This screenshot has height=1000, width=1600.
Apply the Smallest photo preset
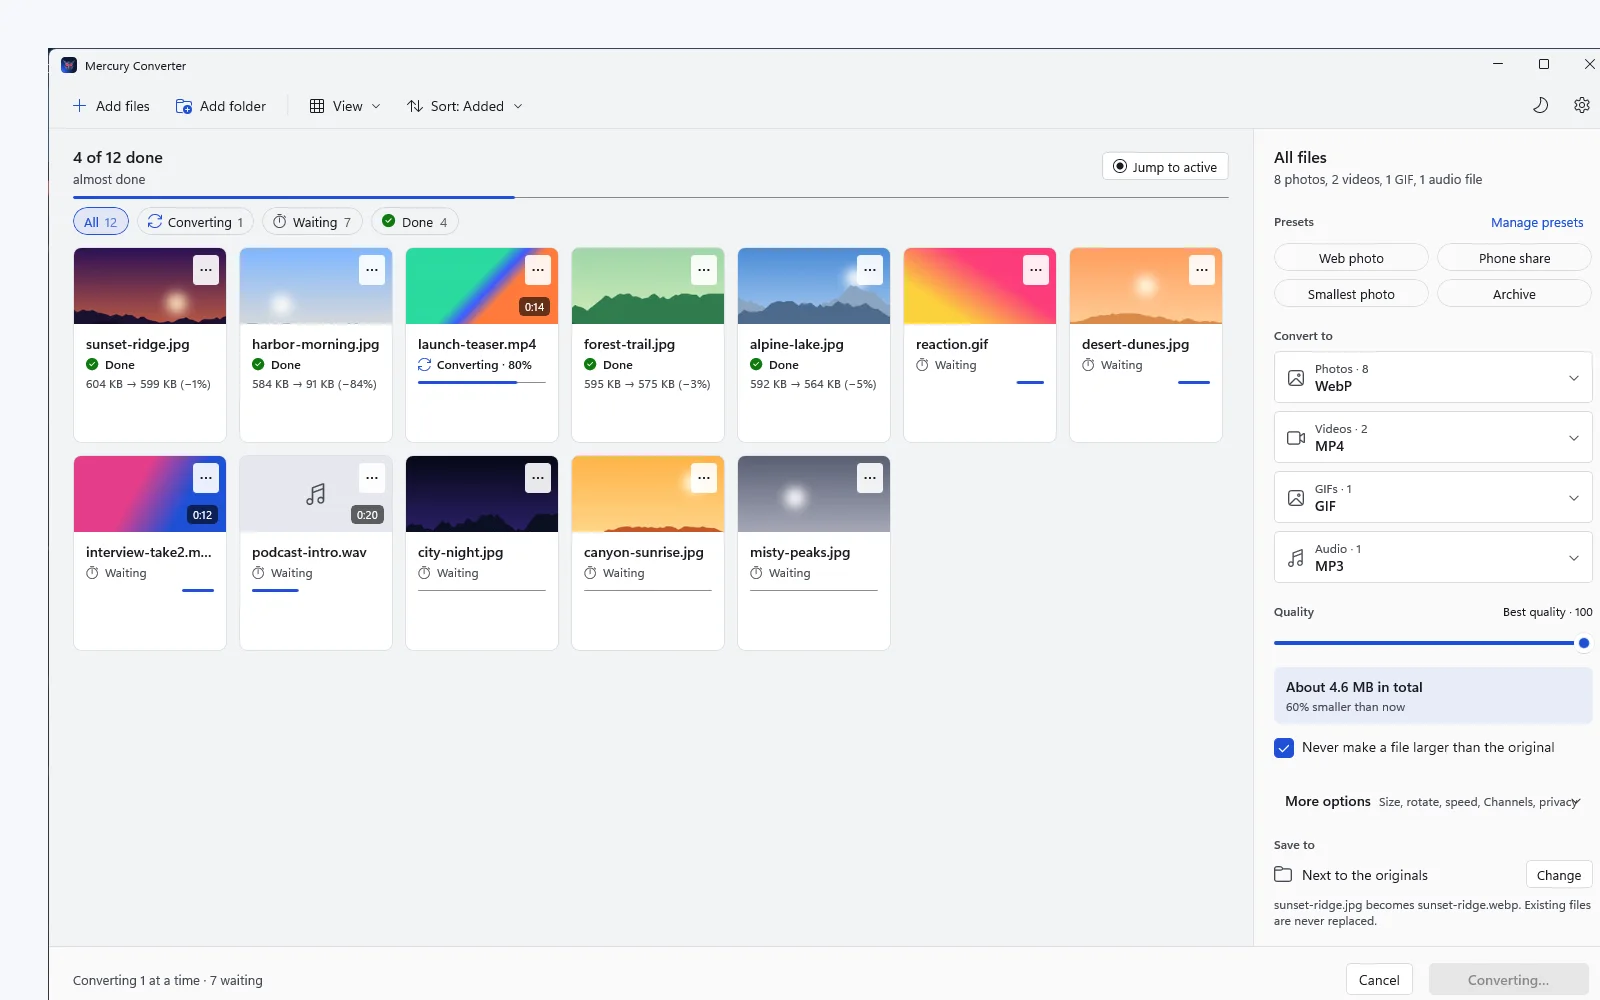pyautogui.click(x=1351, y=294)
